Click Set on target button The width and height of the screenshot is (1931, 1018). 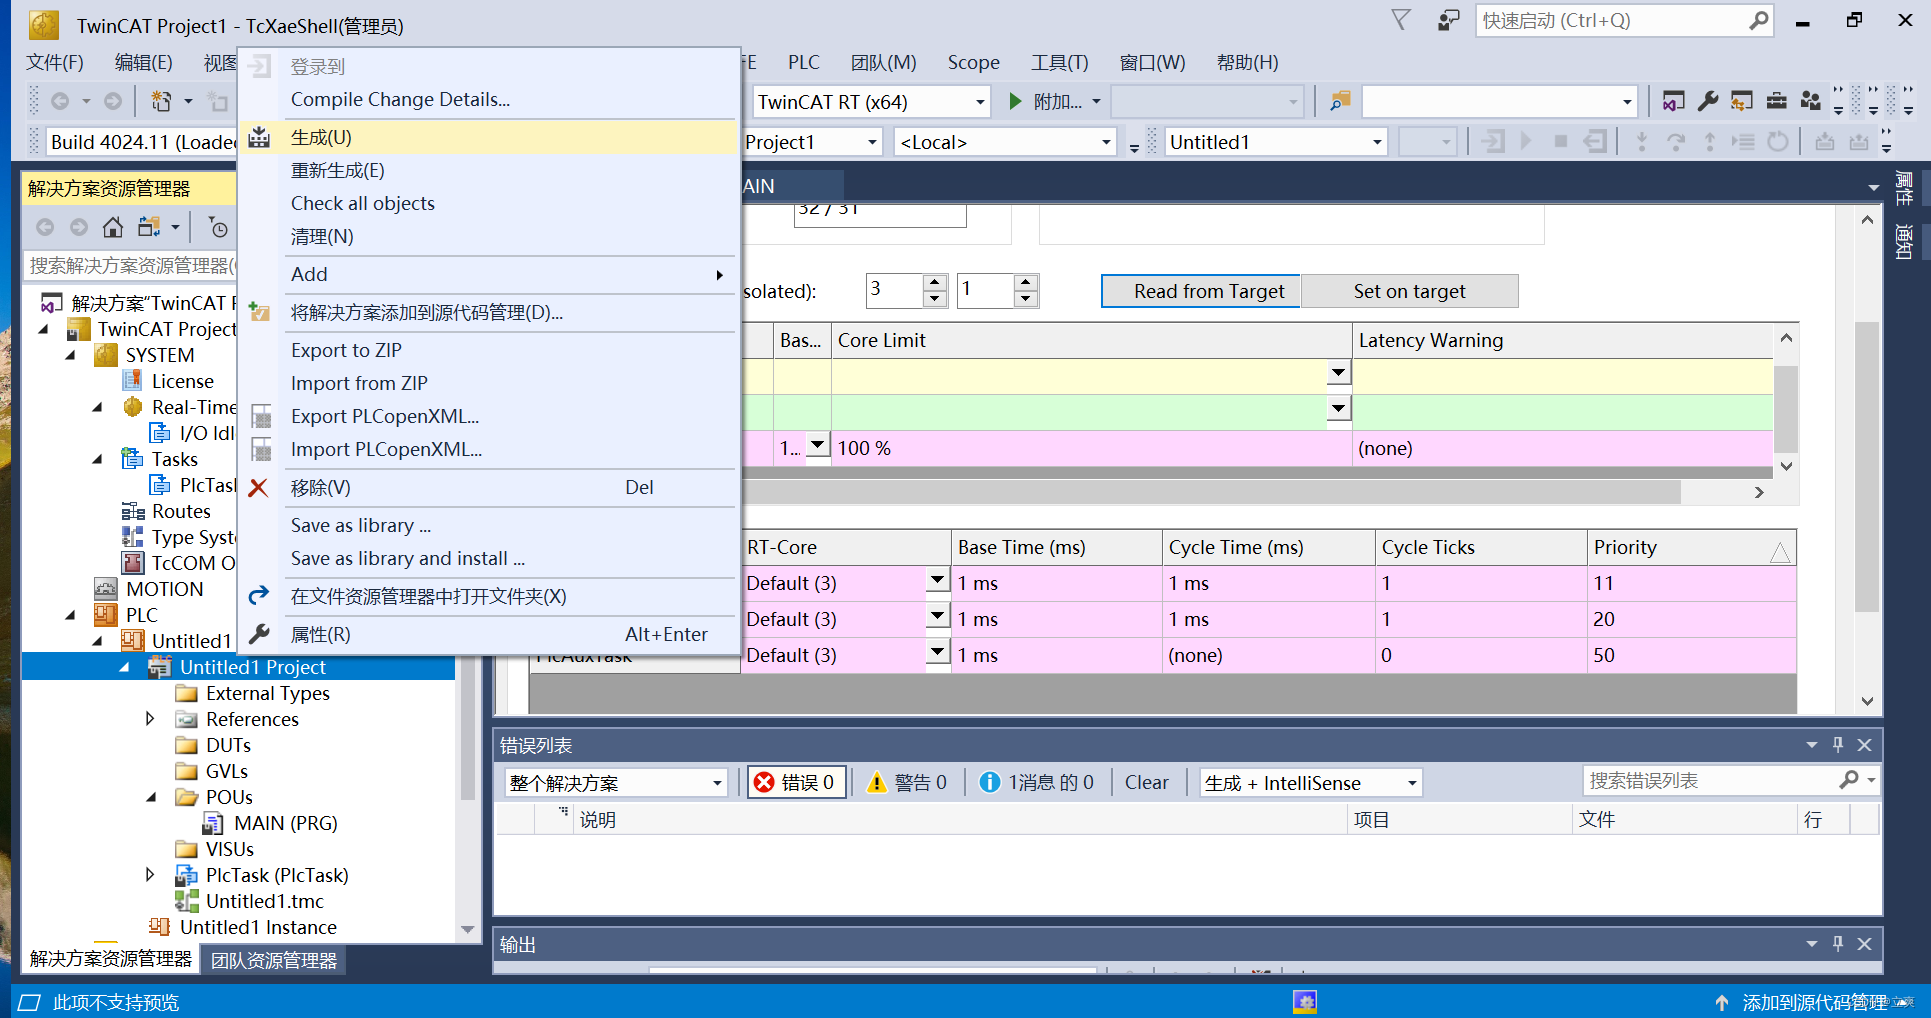click(1409, 291)
